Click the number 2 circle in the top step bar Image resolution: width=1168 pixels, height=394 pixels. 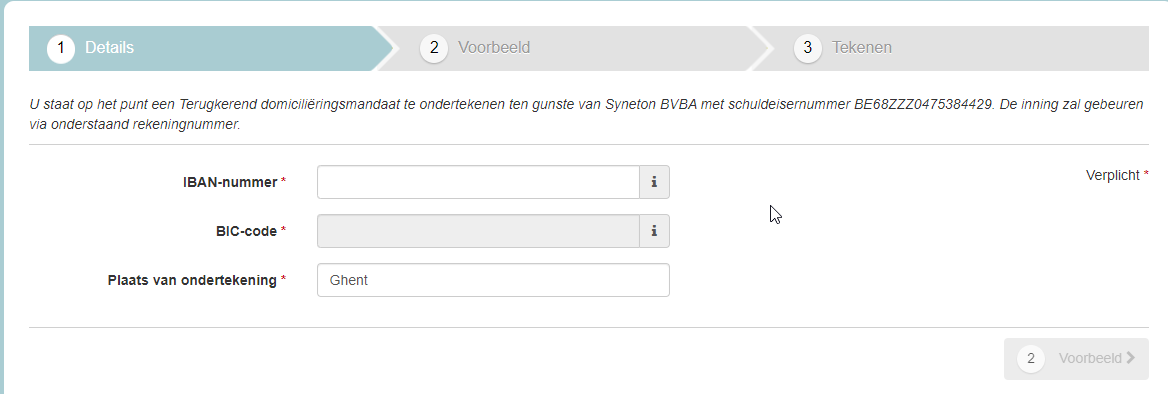[434, 48]
